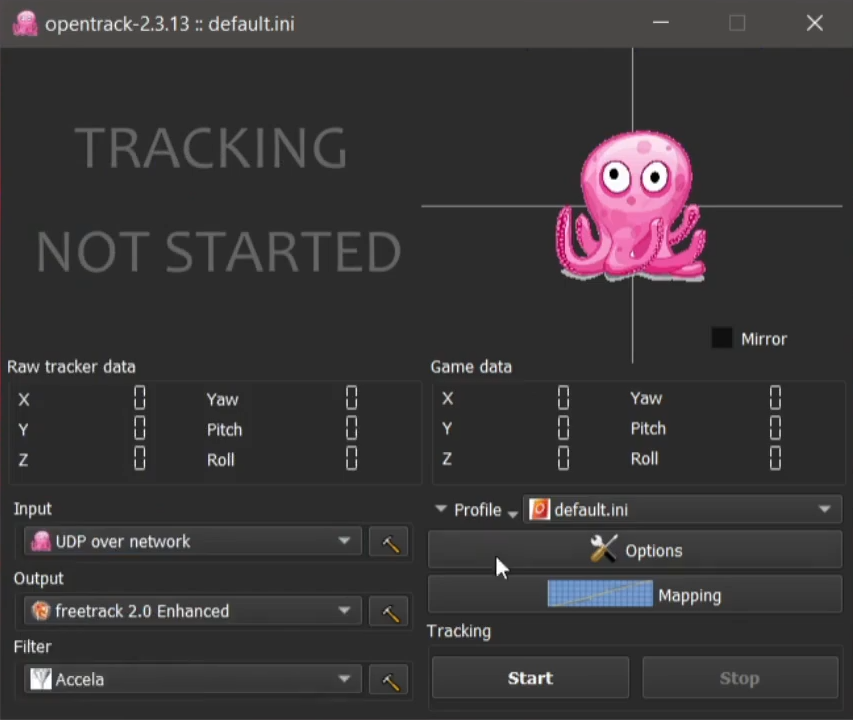
Task: Open the Profile menu button
Action: 477,510
